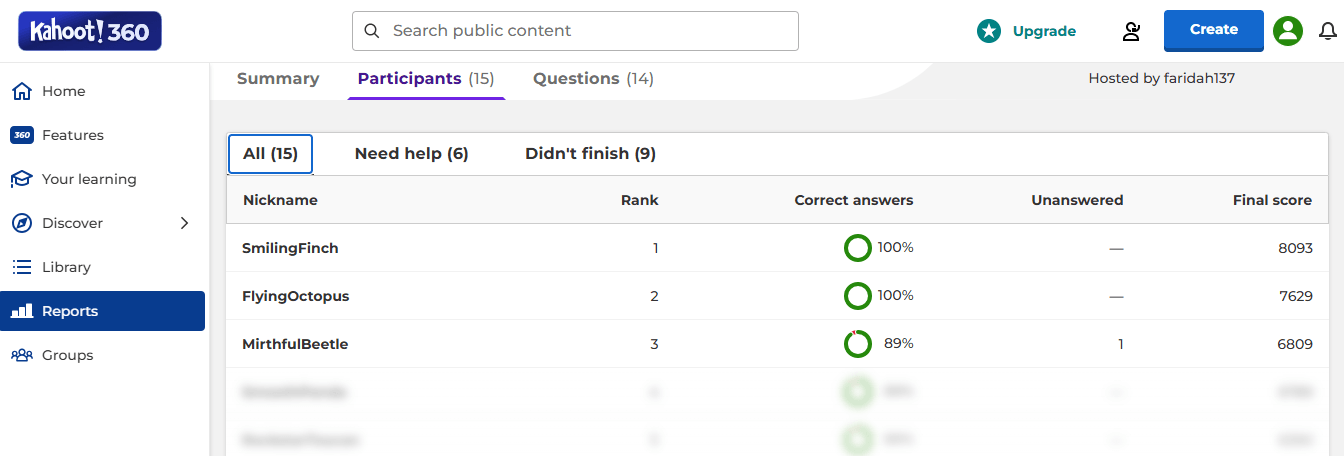Show the Didn't finish (9) participants
Screen dimensions: 1344x456
591,154
